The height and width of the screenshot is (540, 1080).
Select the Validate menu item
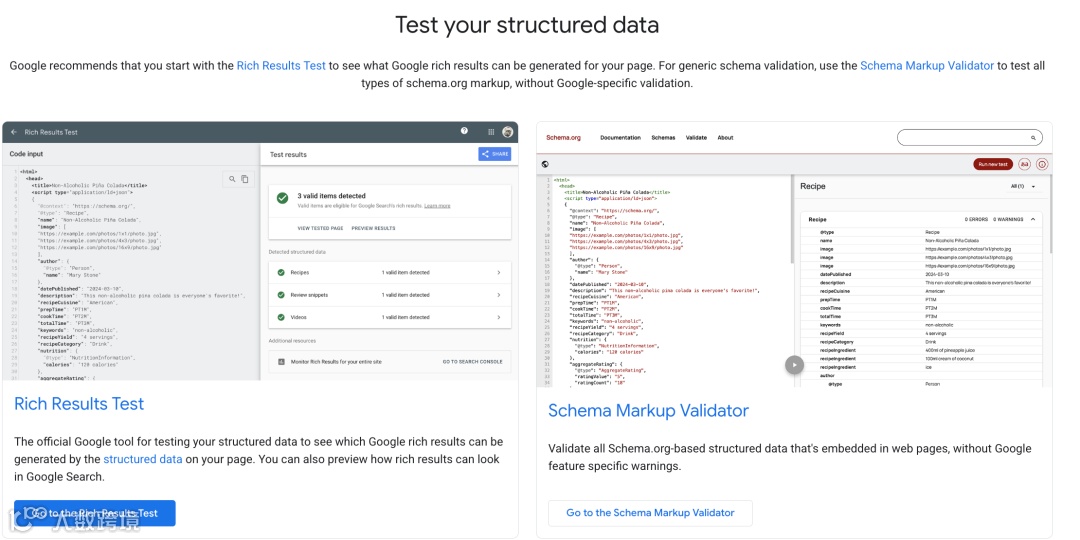pos(696,138)
